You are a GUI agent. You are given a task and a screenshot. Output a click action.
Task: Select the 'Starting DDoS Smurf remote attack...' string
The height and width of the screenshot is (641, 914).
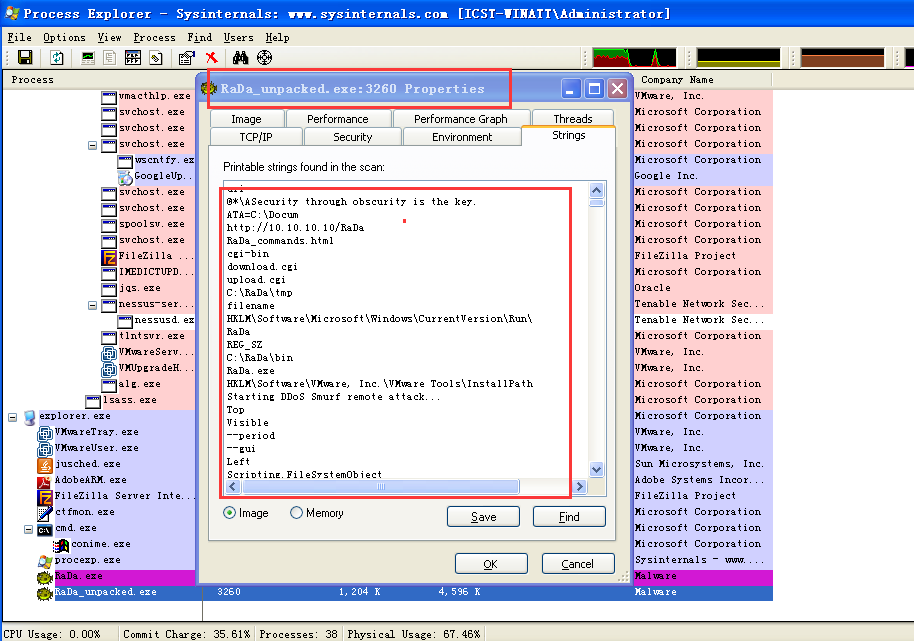point(334,397)
